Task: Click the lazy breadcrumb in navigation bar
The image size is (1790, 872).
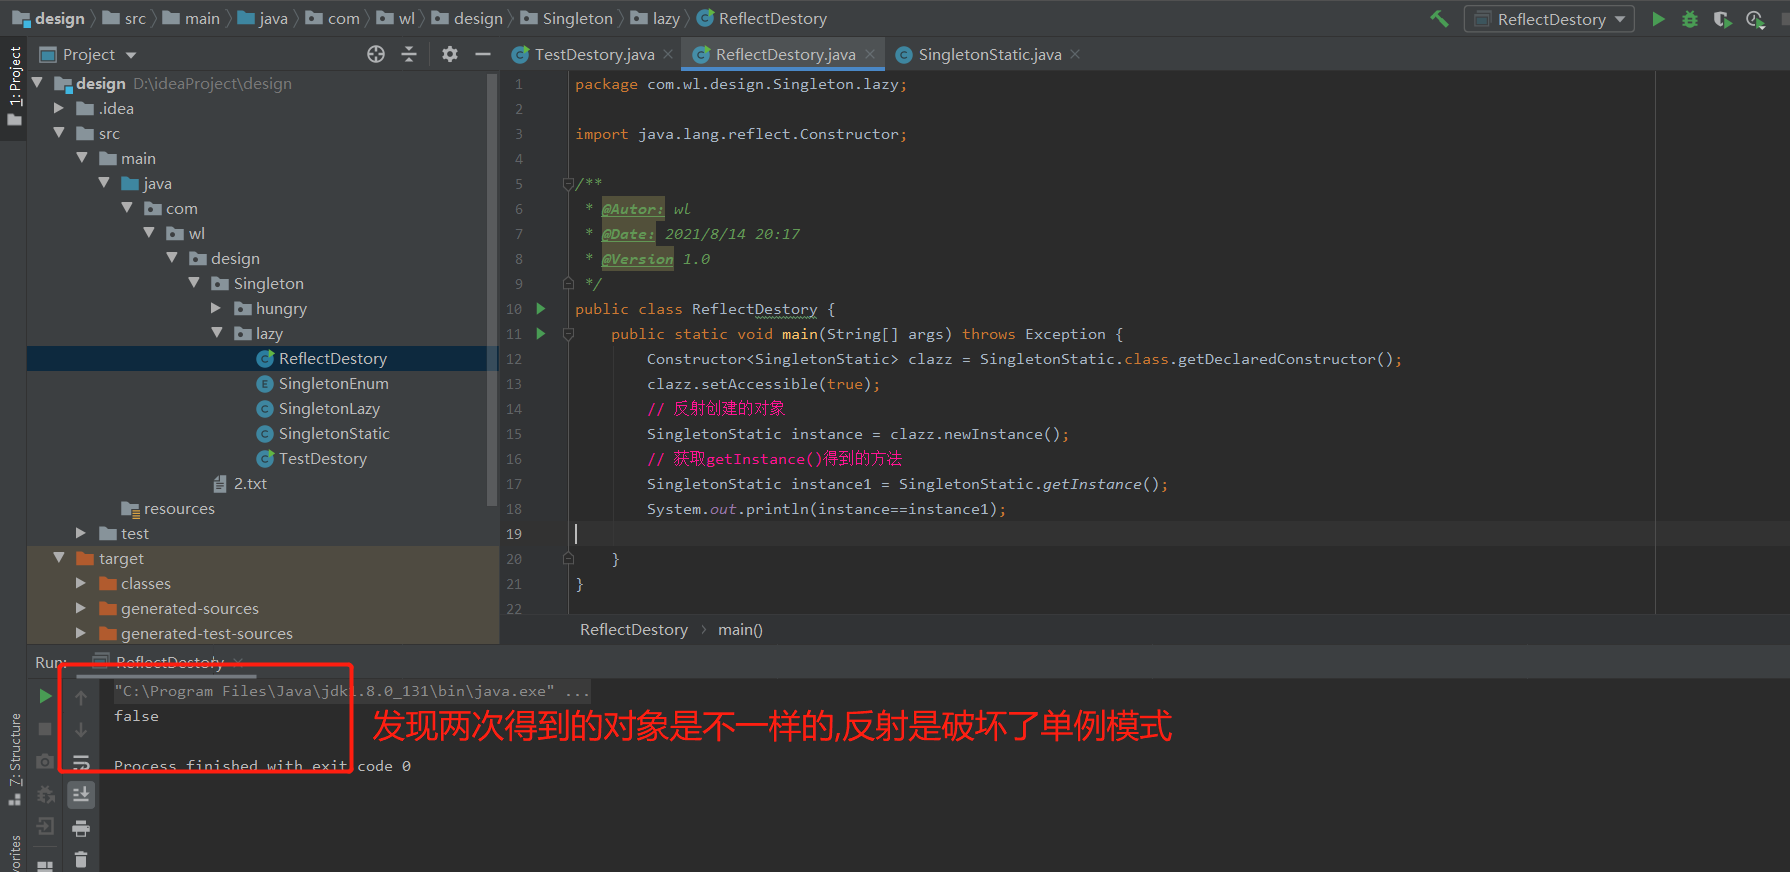Action: pyautogui.click(x=655, y=18)
